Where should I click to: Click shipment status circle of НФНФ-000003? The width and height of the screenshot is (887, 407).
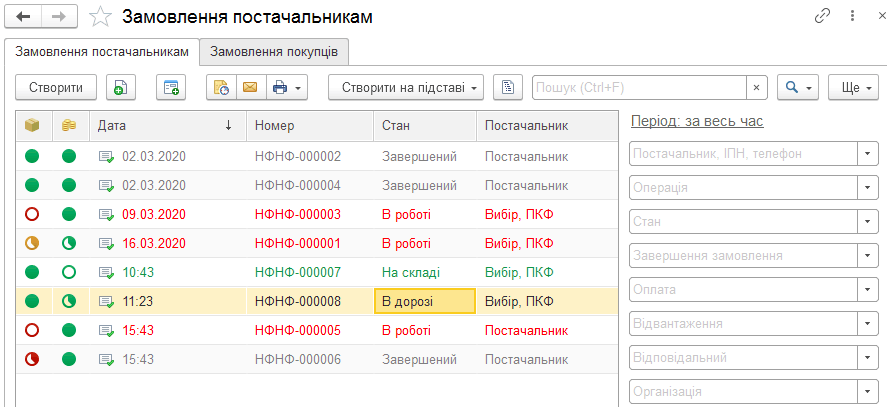[x=32, y=215]
